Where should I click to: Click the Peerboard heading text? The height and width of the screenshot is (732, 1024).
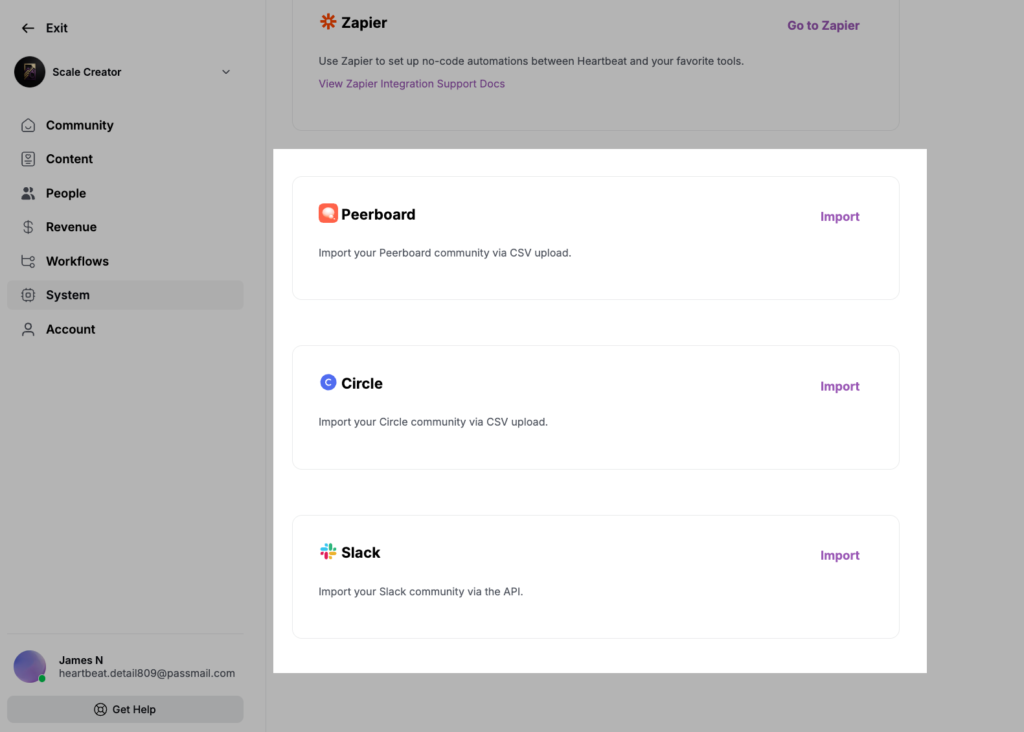pos(378,214)
